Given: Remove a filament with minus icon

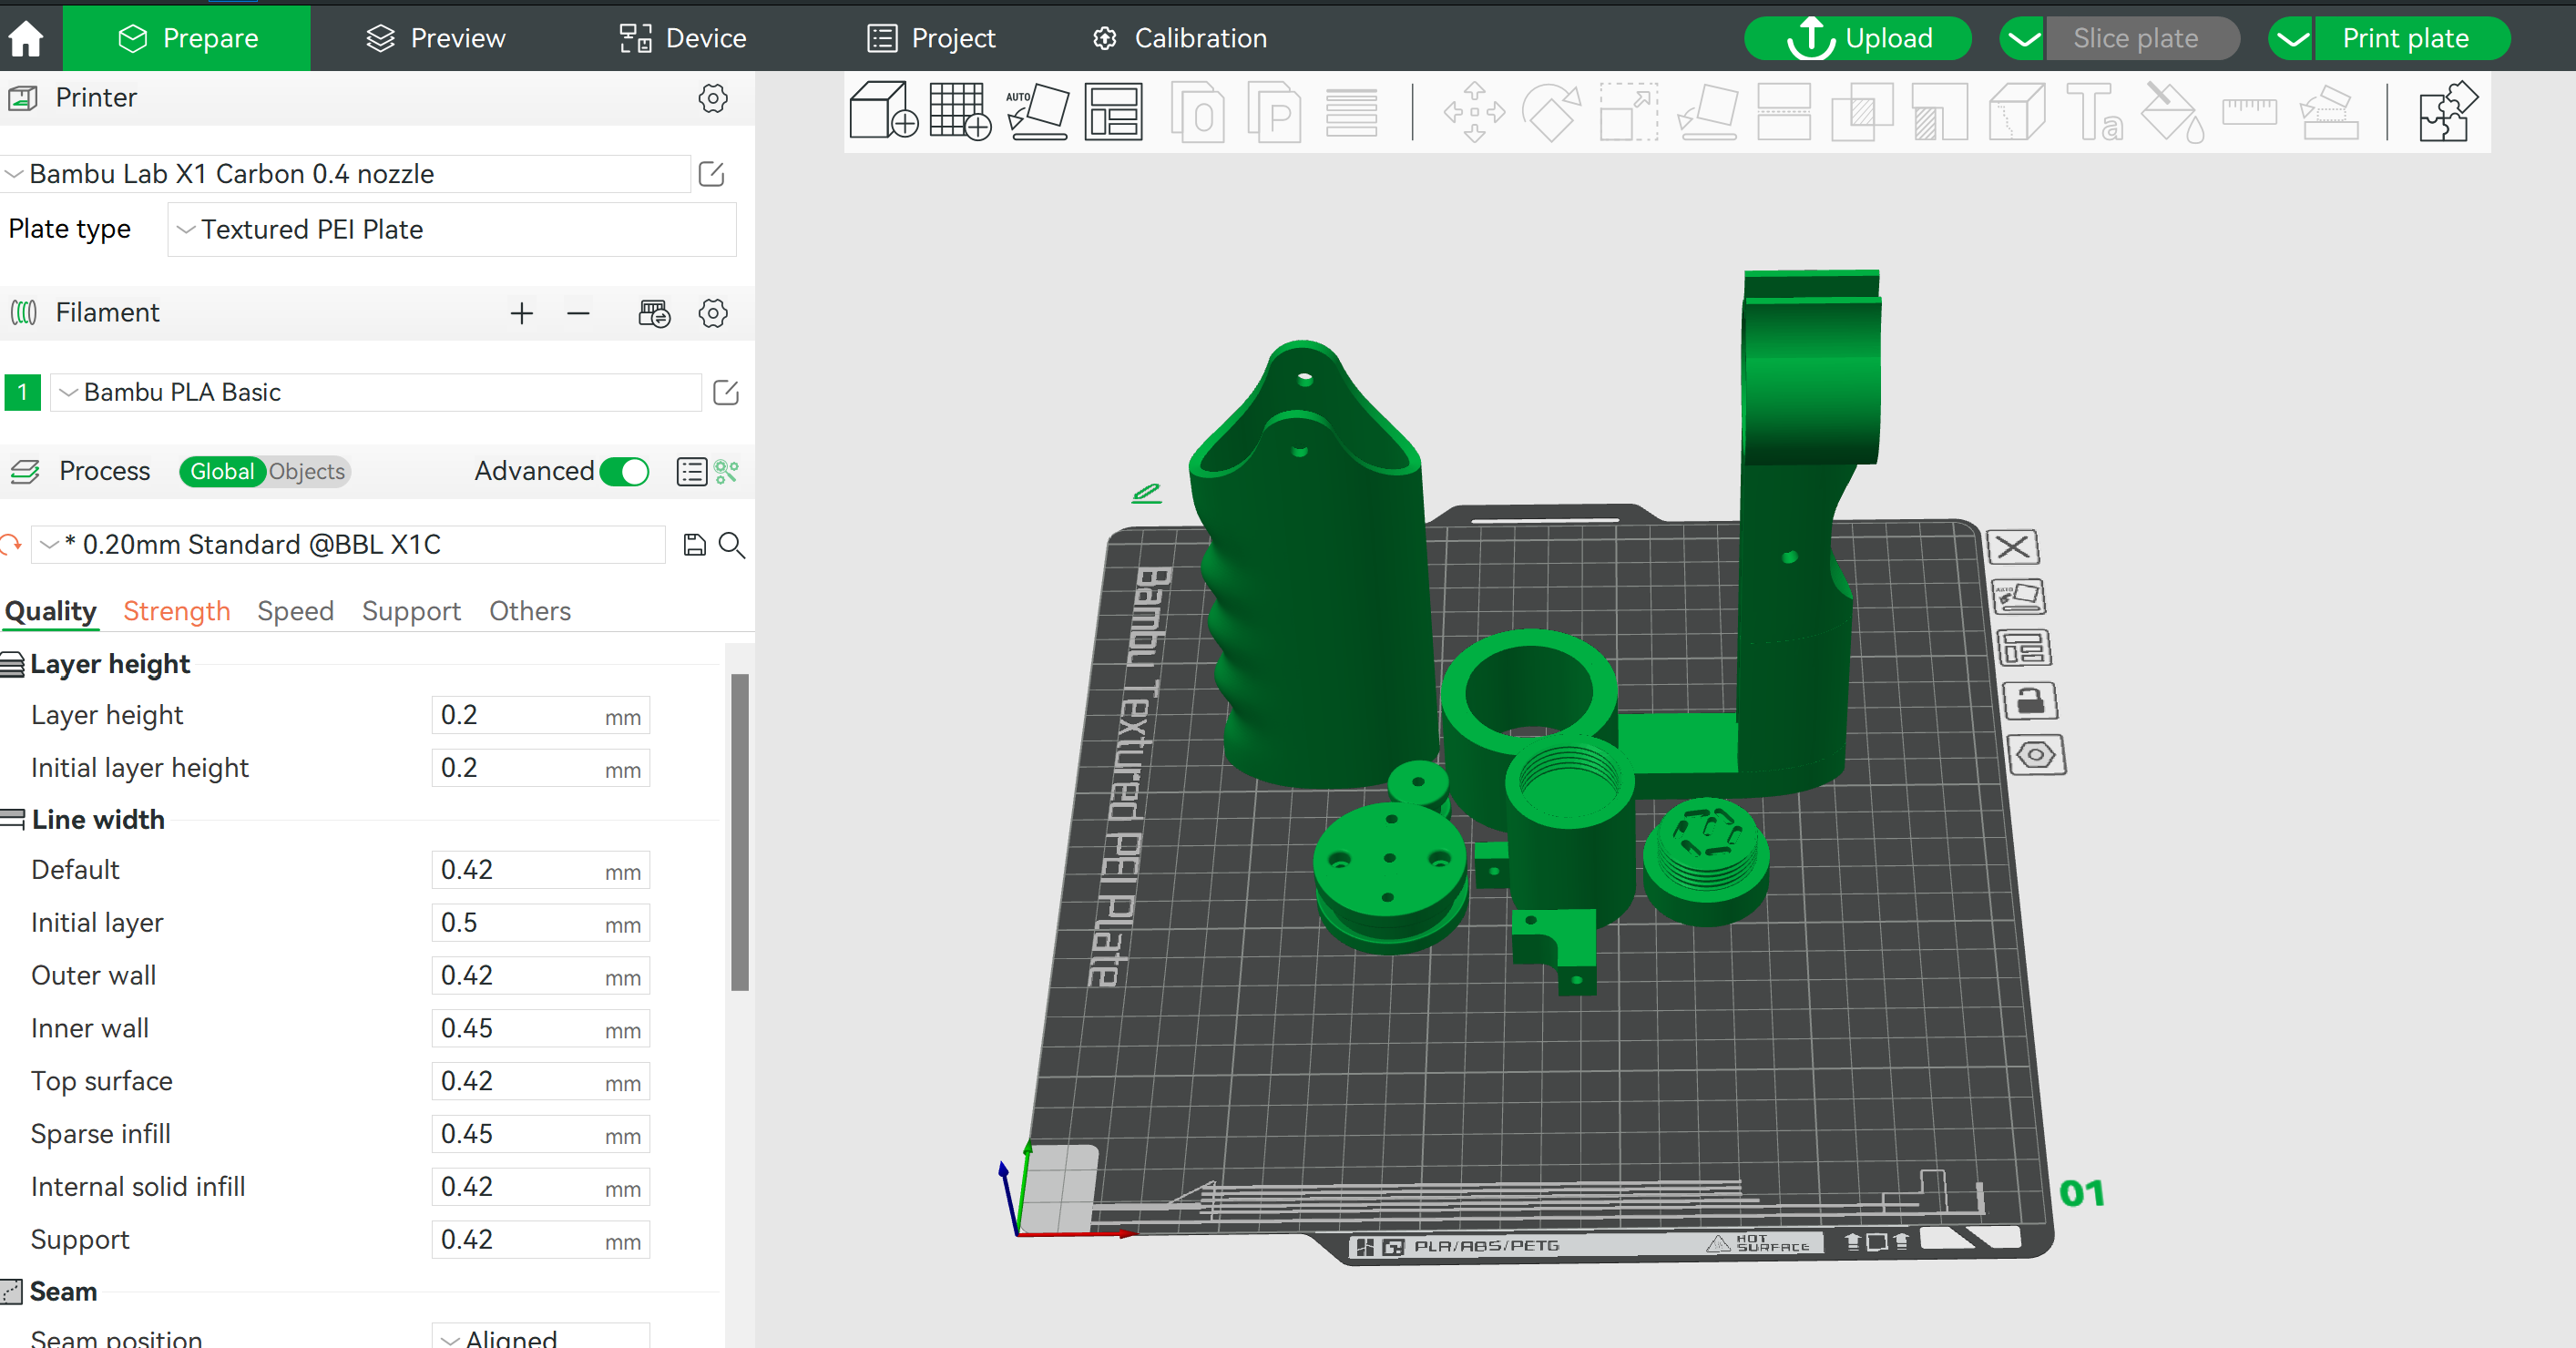Looking at the screenshot, I should [578, 313].
